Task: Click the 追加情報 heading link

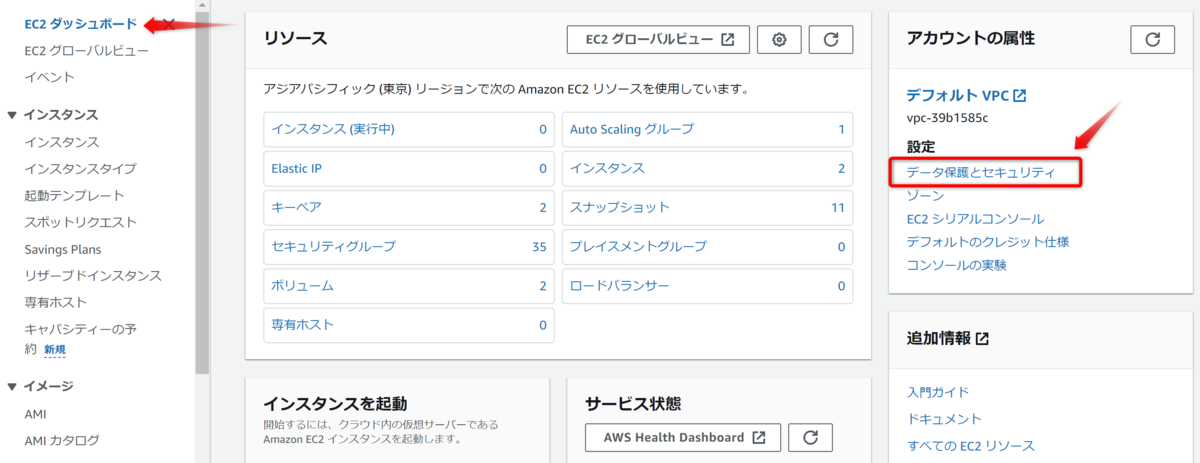Action: pyautogui.click(x=938, y=339)
